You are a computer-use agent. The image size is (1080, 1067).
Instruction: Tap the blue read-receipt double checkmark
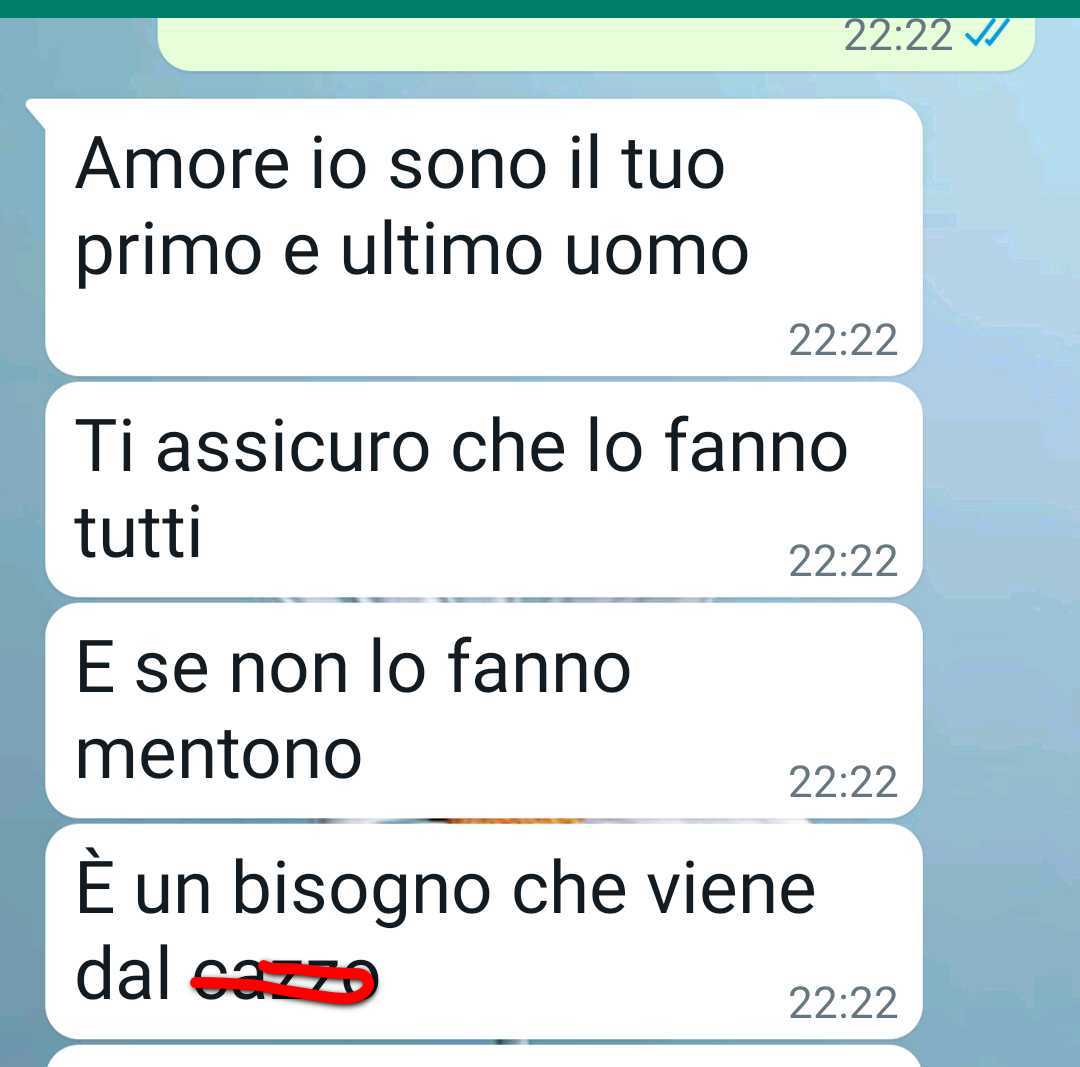[x=988, y=32]
